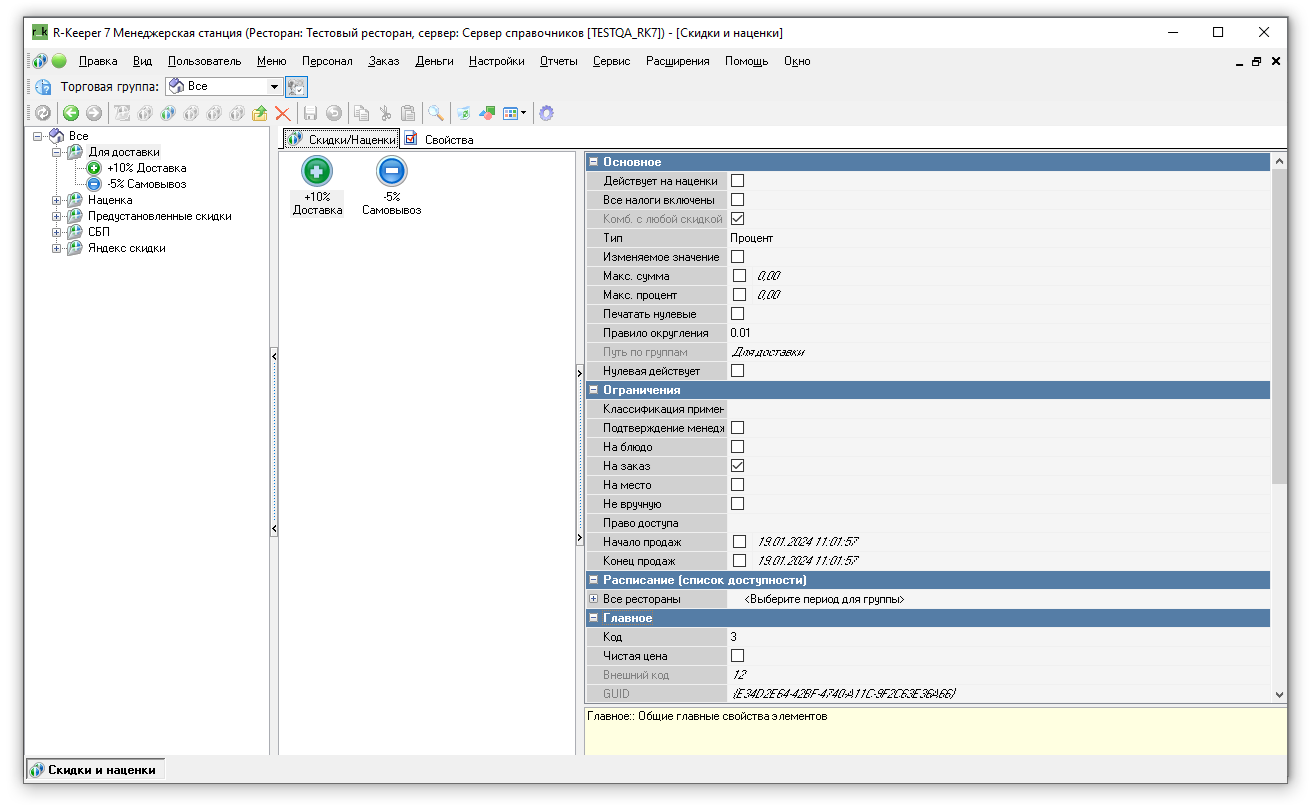Image resolution: width=1310 pixels, height=805 pixels.
Task: Select the -5% Самовывоз icon in list
Action: coord(391,173)
